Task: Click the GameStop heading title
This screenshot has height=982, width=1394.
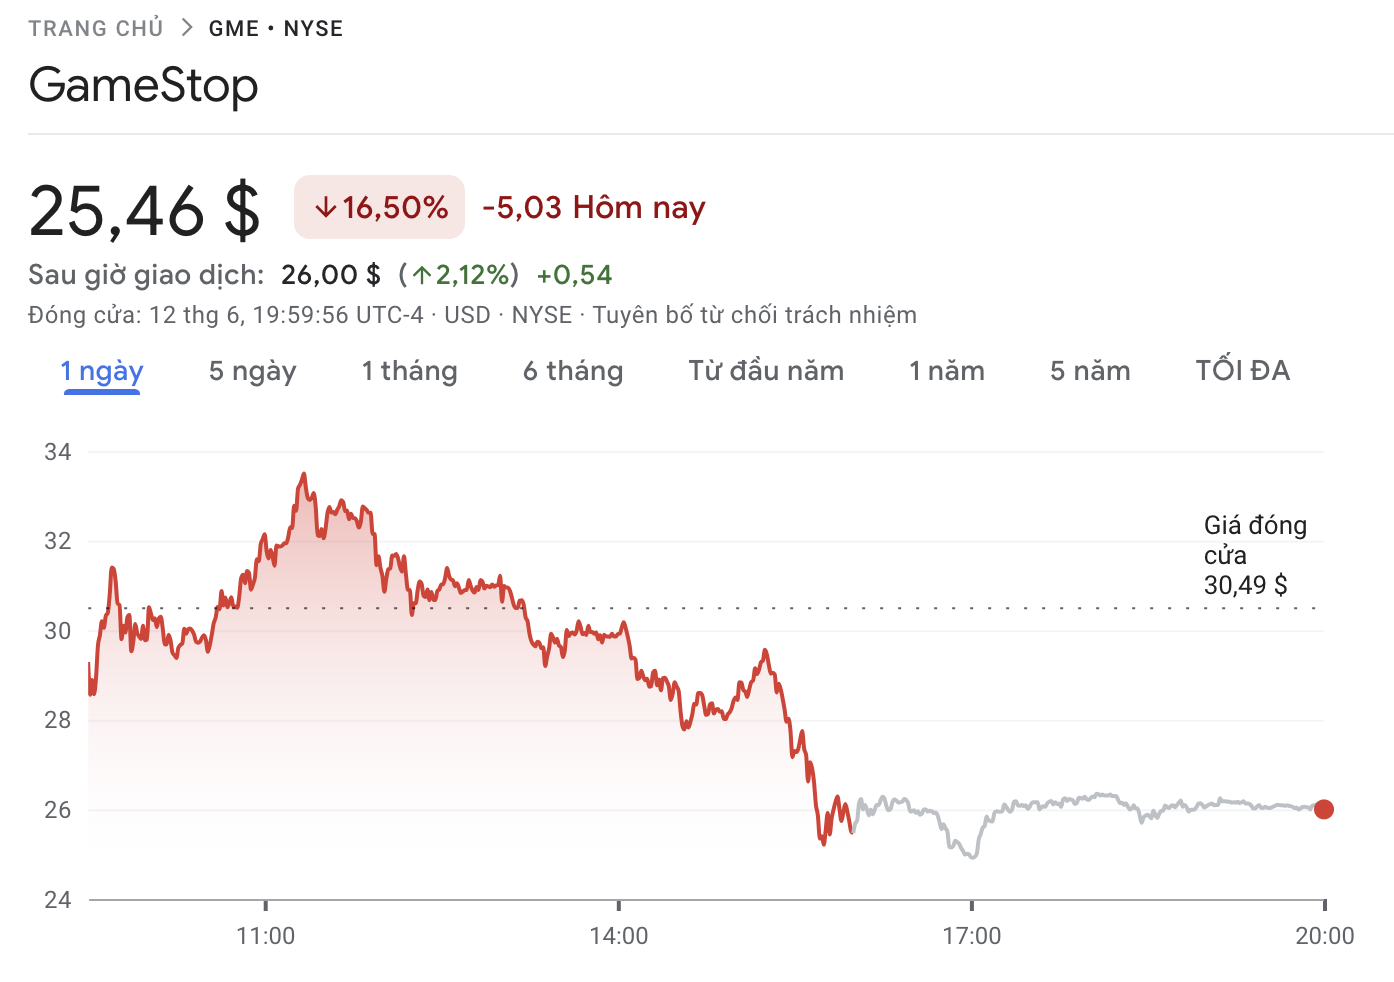Action: (x=144, y=85)
